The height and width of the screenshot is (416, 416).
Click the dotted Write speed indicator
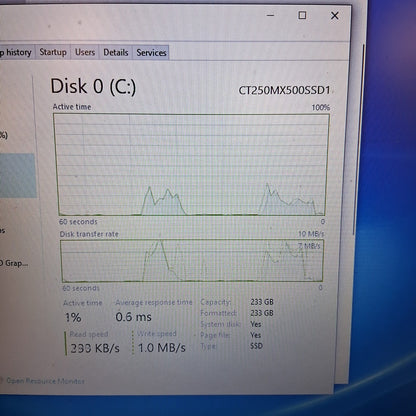(x=133, y=343)
